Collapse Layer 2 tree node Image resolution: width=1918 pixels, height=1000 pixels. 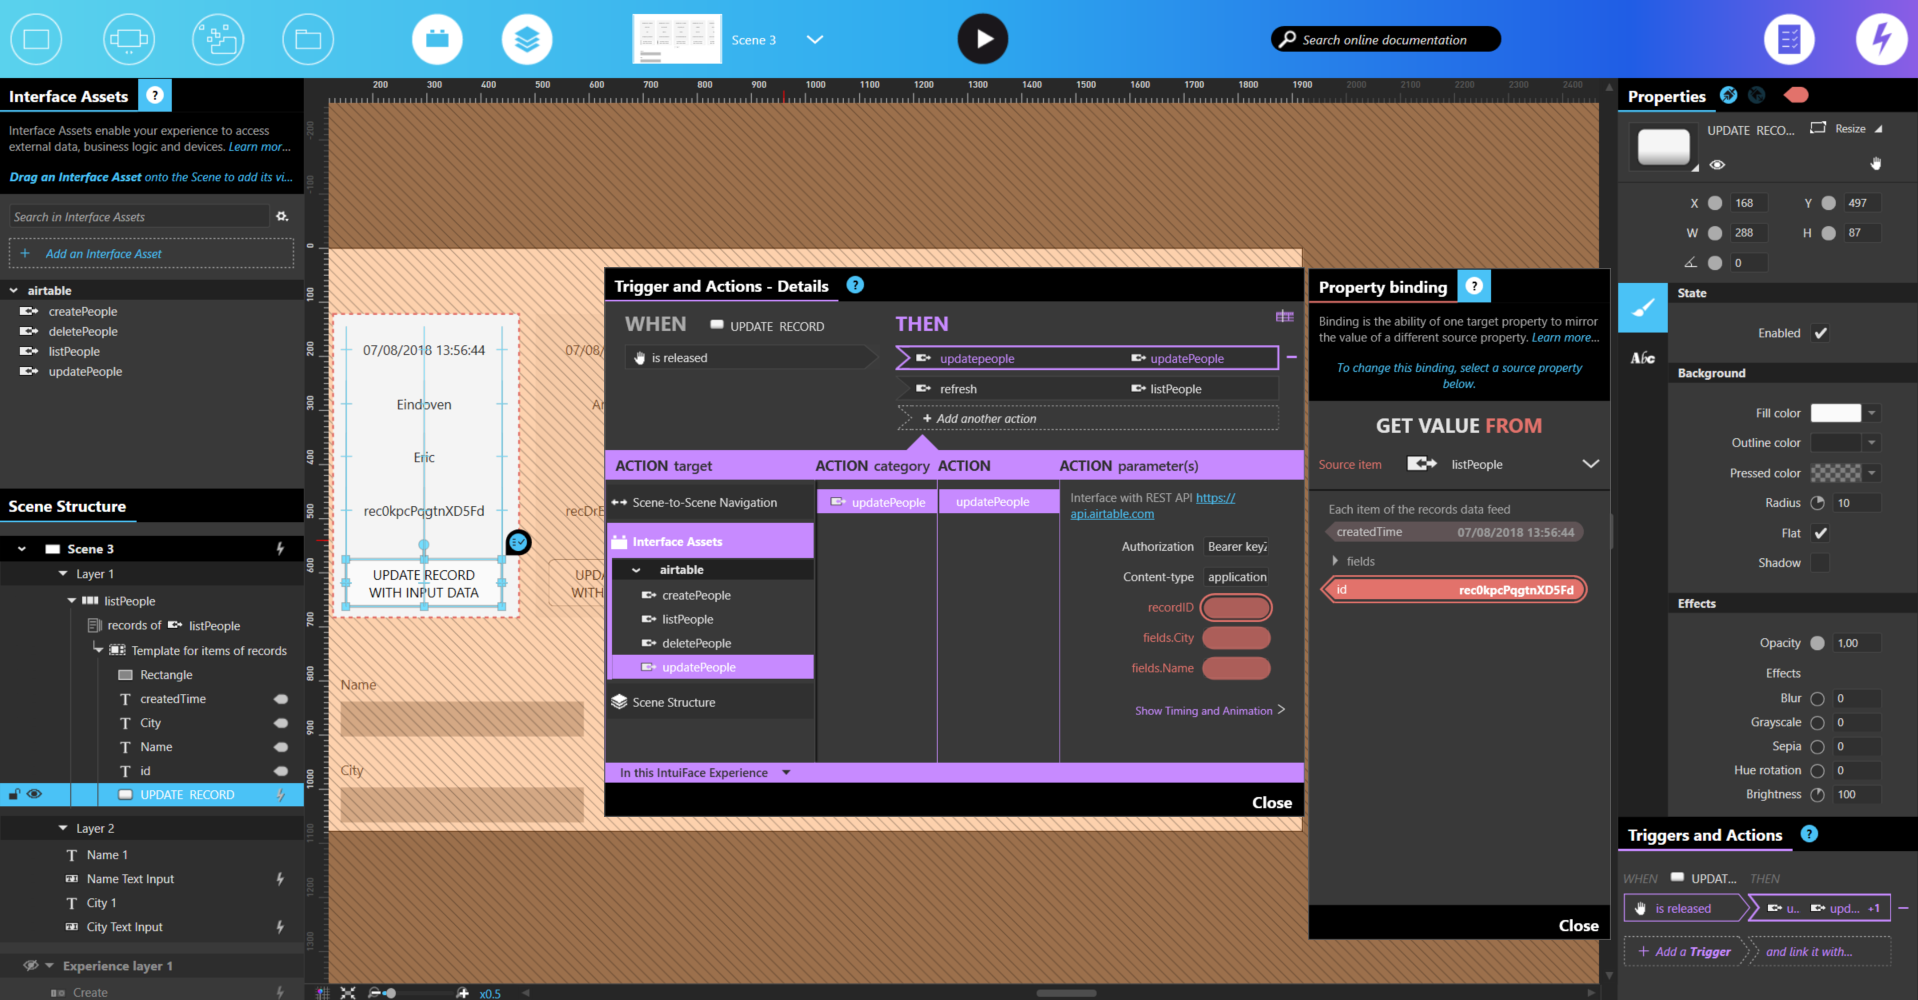click(63, 827)
